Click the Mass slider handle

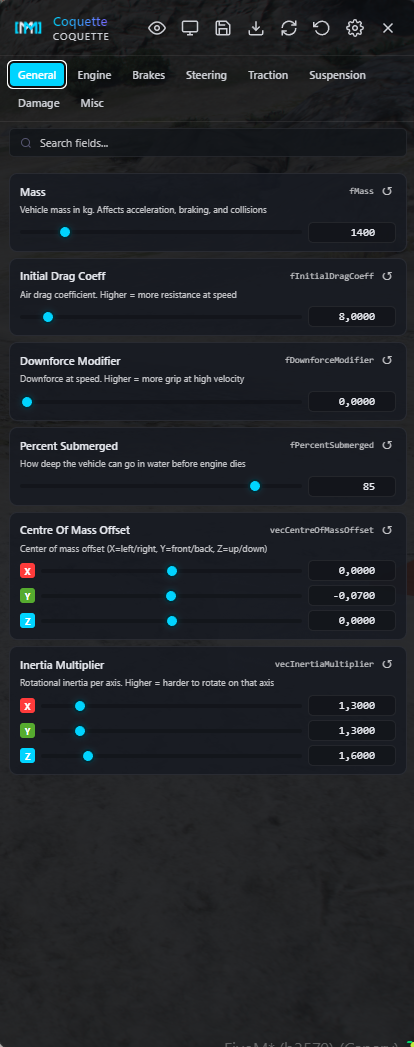[x=65, y=232]
